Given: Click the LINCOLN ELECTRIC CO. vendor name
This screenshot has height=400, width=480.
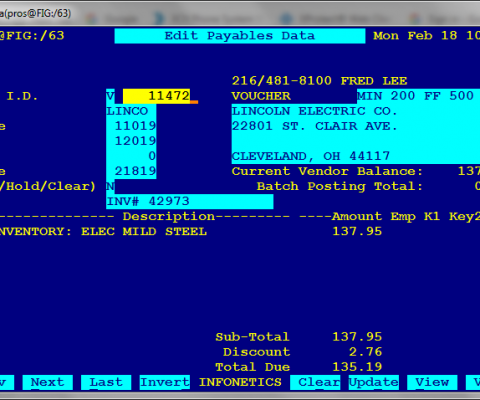Looking at the screenshot, I should click(315, 111).
